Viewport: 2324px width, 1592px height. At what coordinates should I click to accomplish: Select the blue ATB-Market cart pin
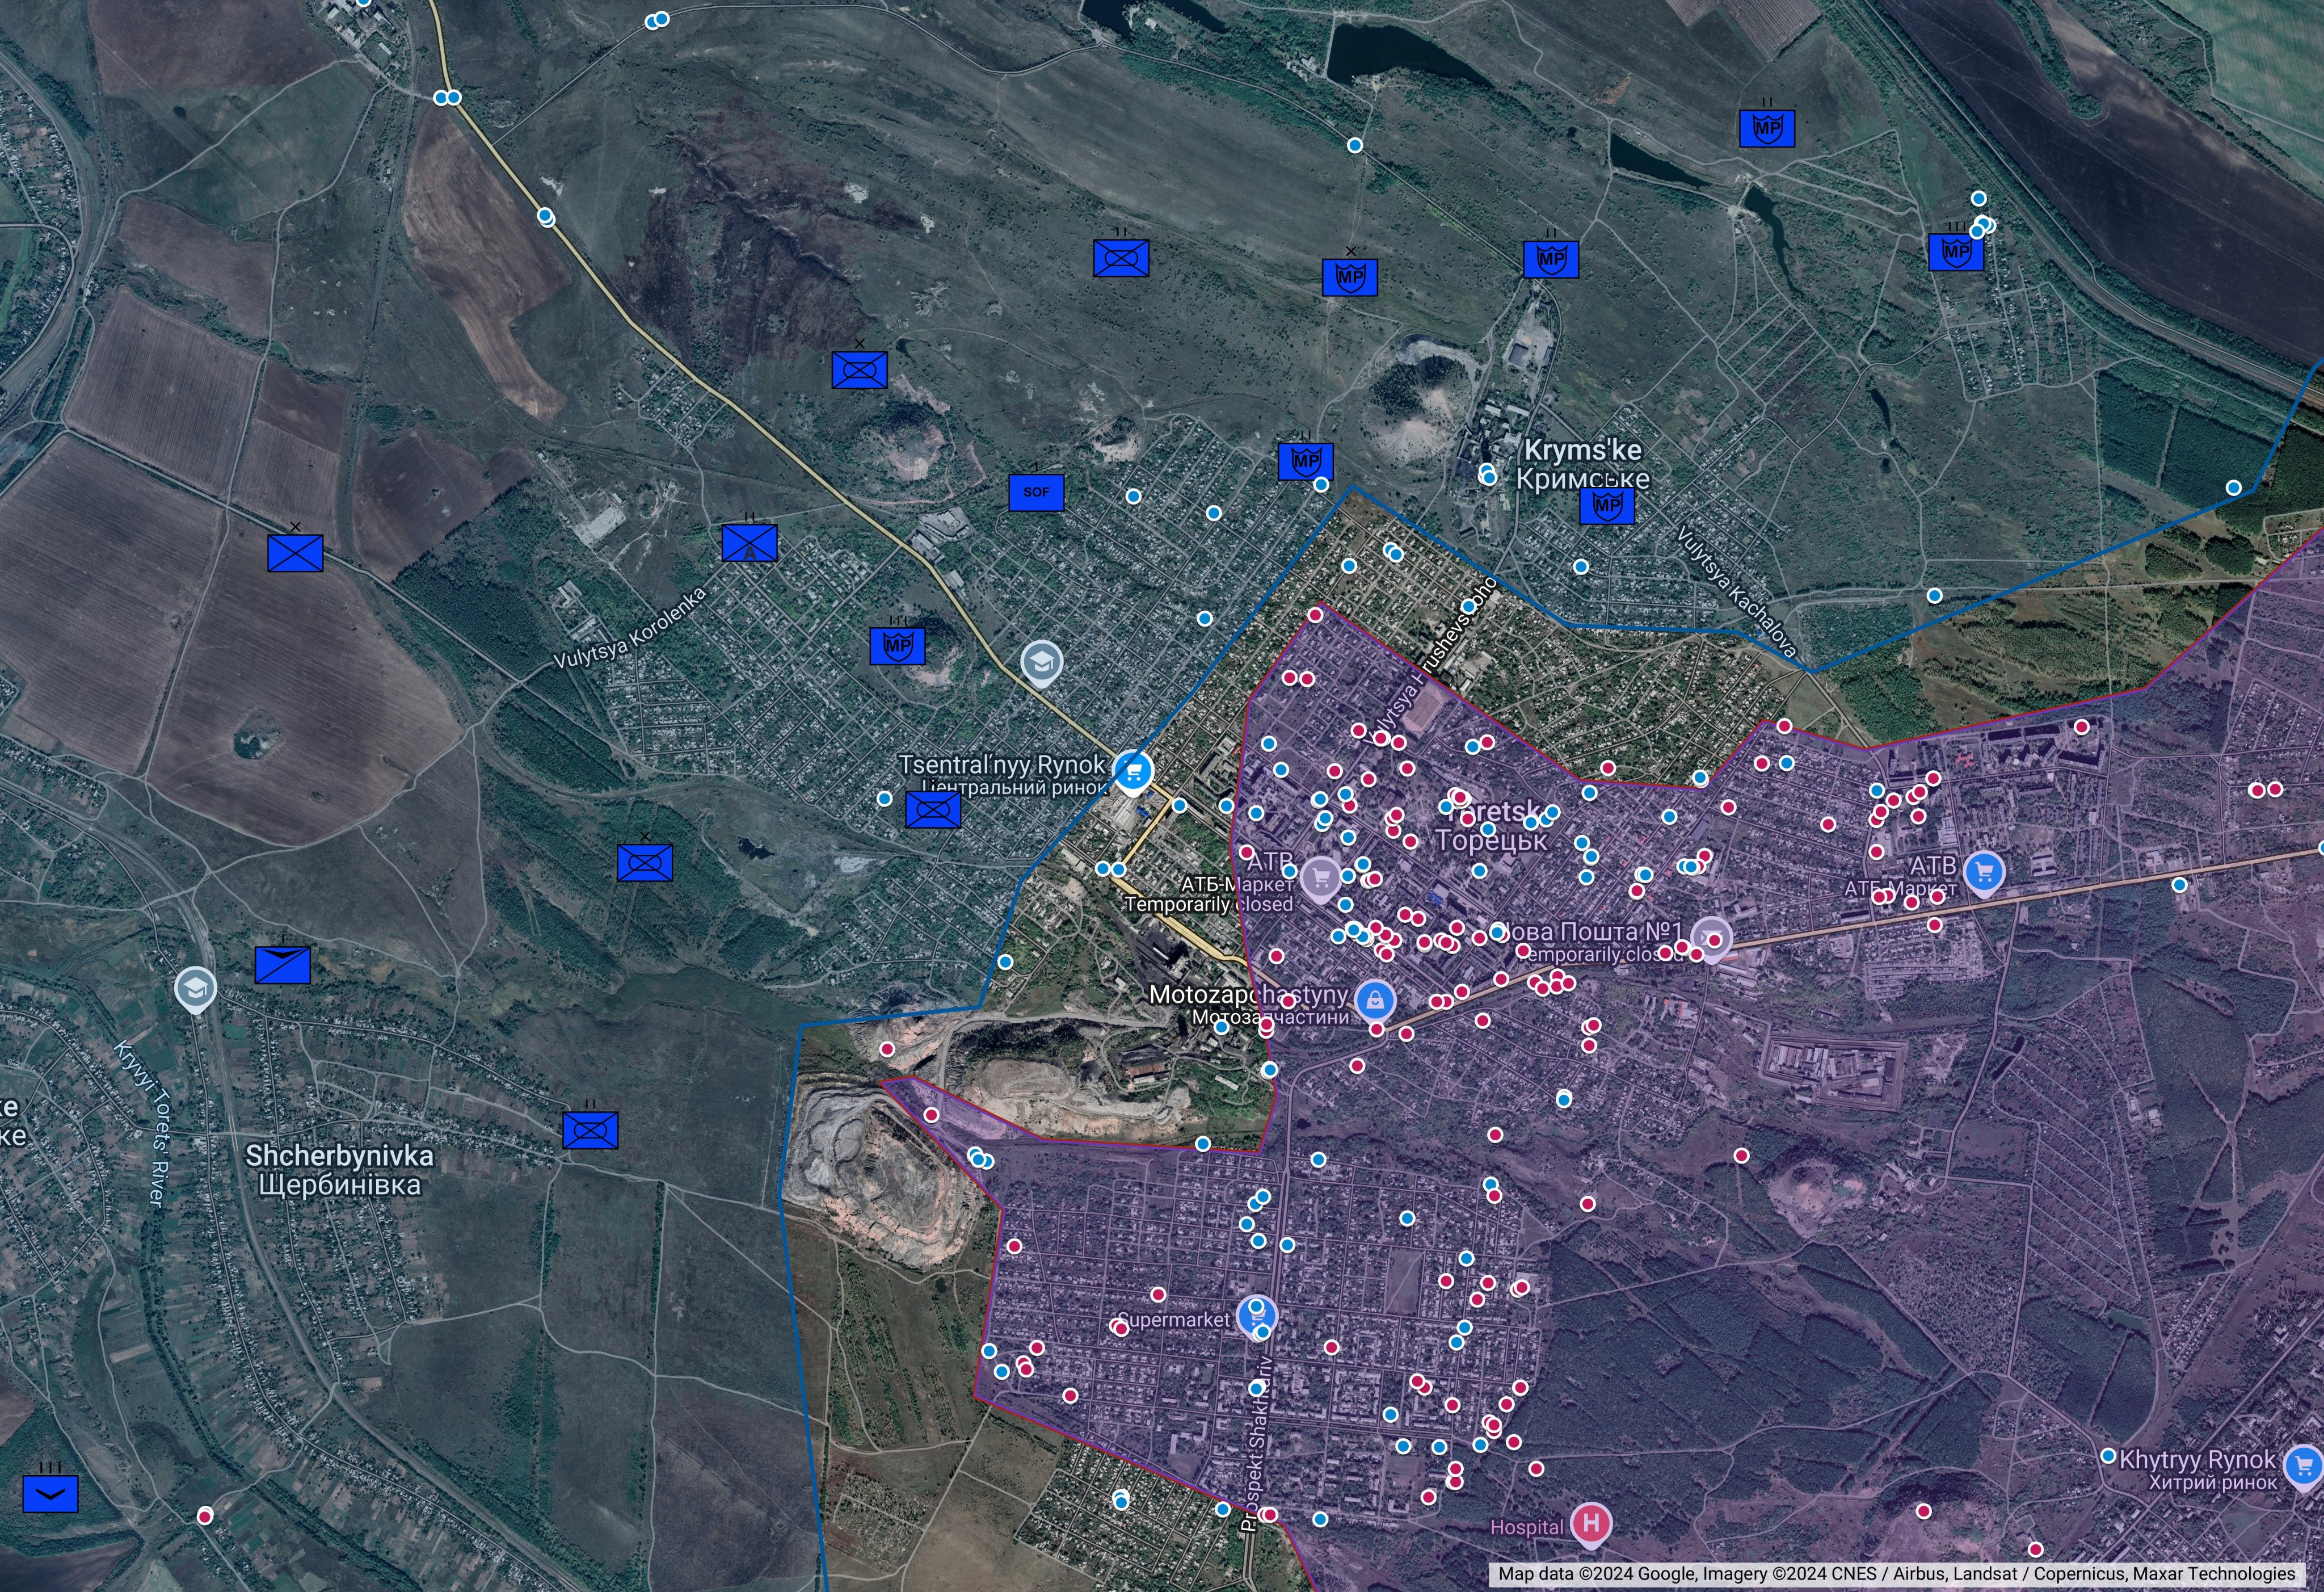click(1984, 871)
